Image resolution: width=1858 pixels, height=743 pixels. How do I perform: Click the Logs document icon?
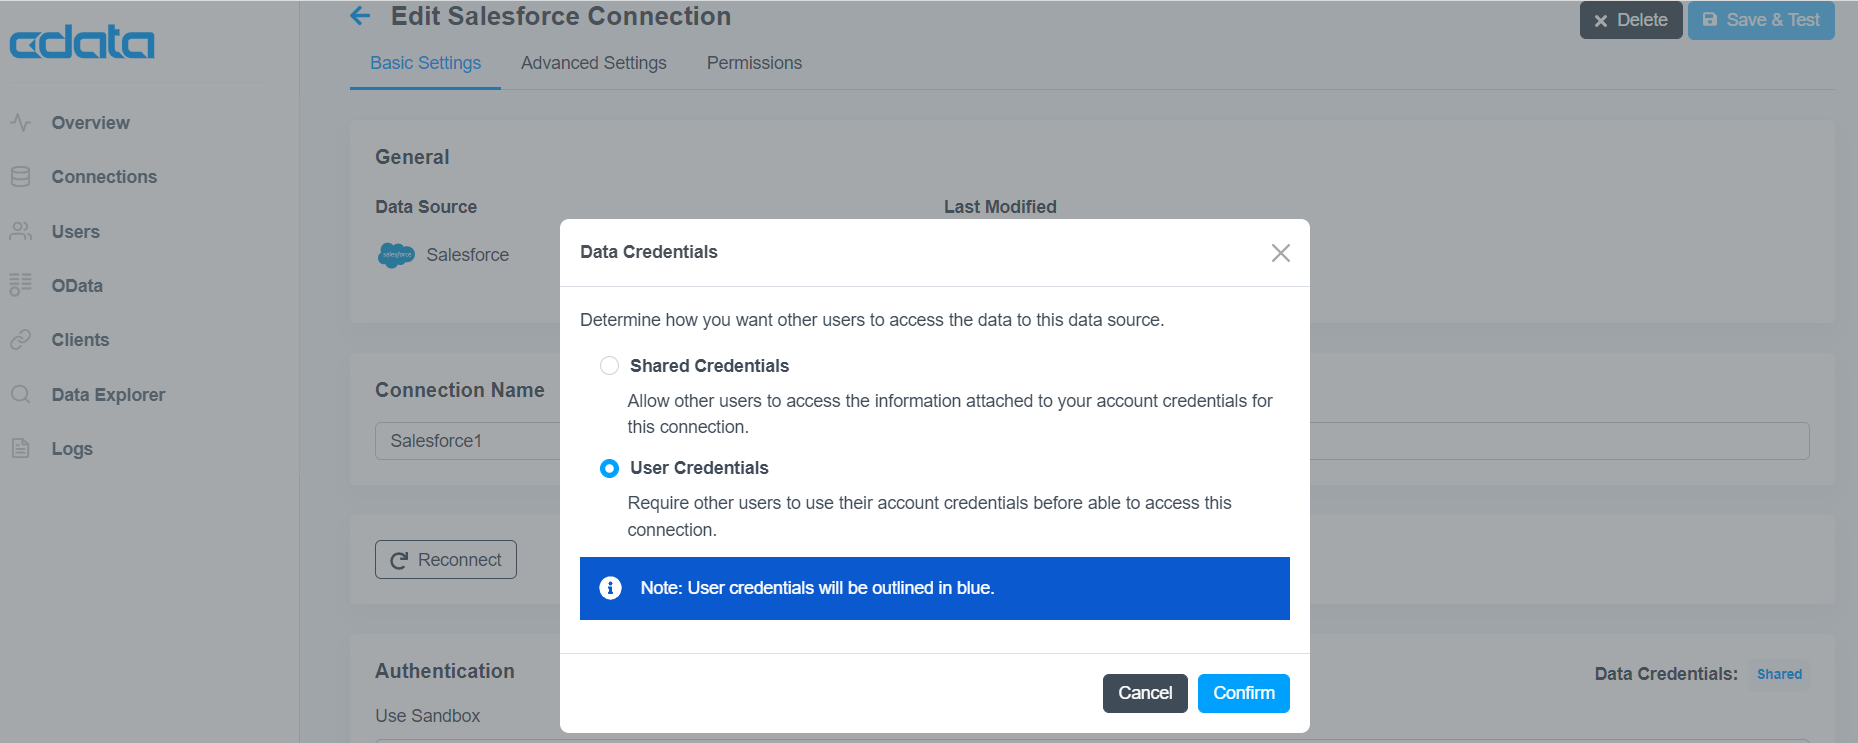[21, 448]
